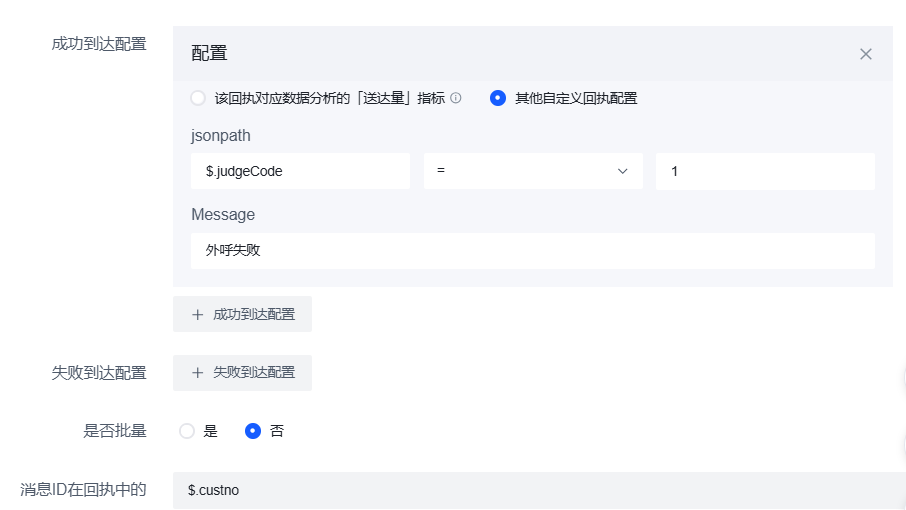Image resolution: width=906 pixels, height=510 pixels.
Task: Open the = operator dropdown
Action: point(533,171)
